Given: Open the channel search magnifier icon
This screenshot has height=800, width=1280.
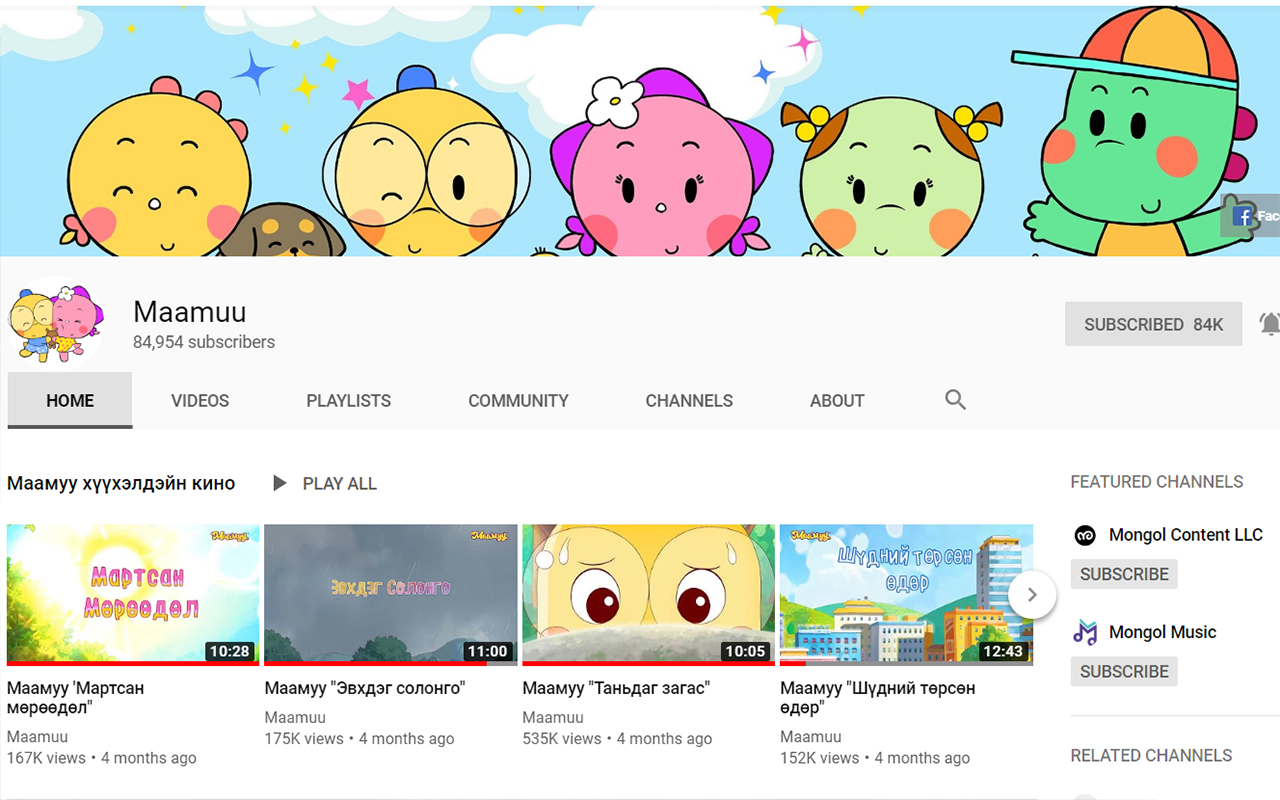Looking at the screenshot, I should coord(955,400).
